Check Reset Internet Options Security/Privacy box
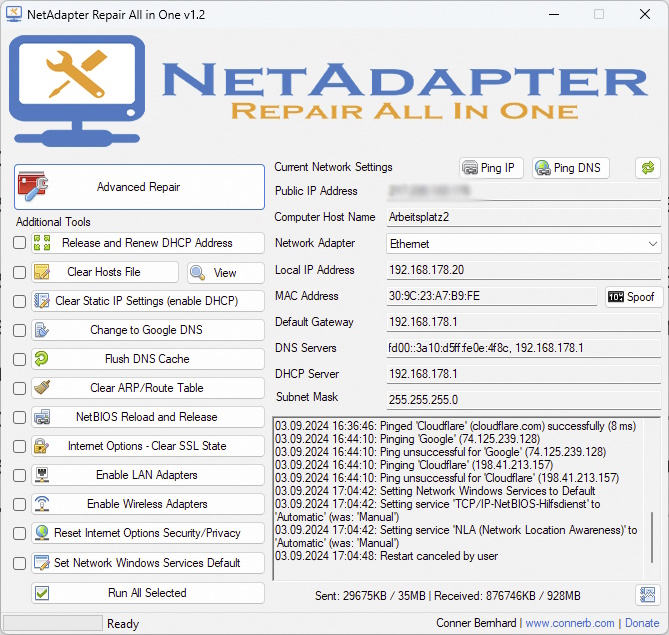 pyautogui.click(x=19, y=533)
